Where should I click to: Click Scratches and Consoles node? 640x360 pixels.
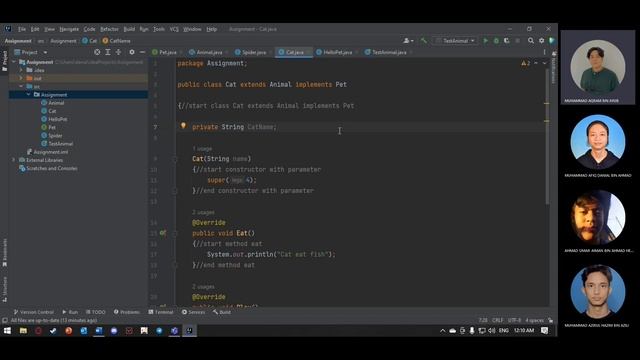[x=51, y=168]
